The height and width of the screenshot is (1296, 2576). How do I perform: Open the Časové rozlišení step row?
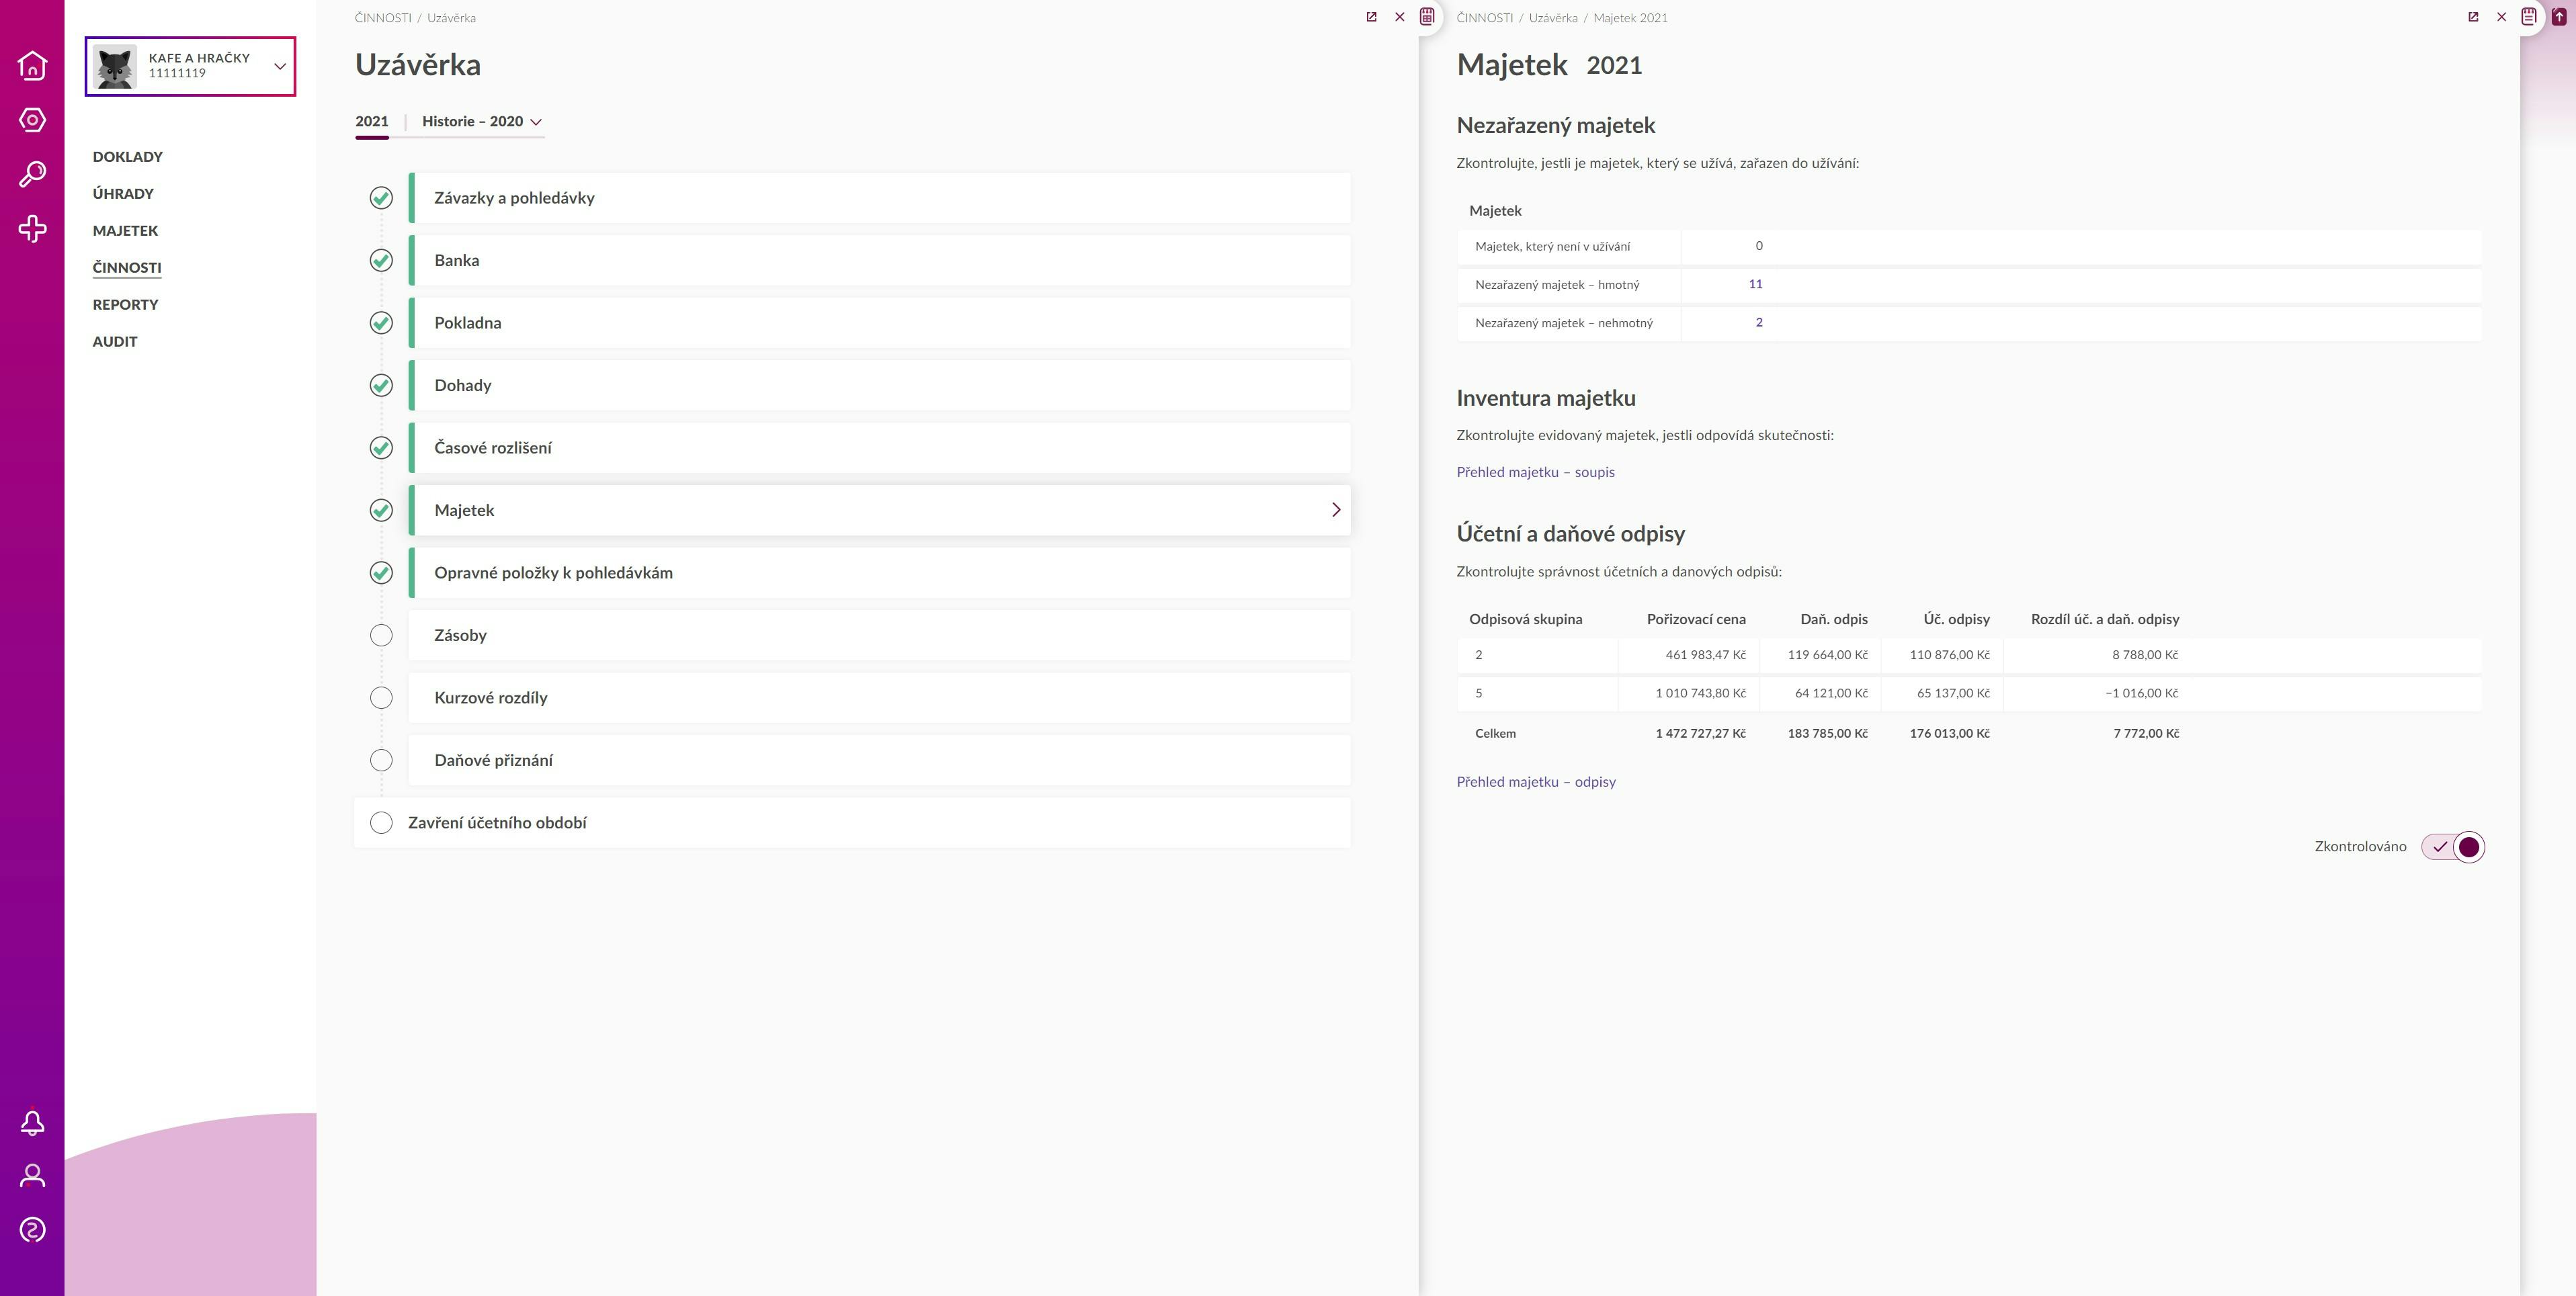point(879,448)
